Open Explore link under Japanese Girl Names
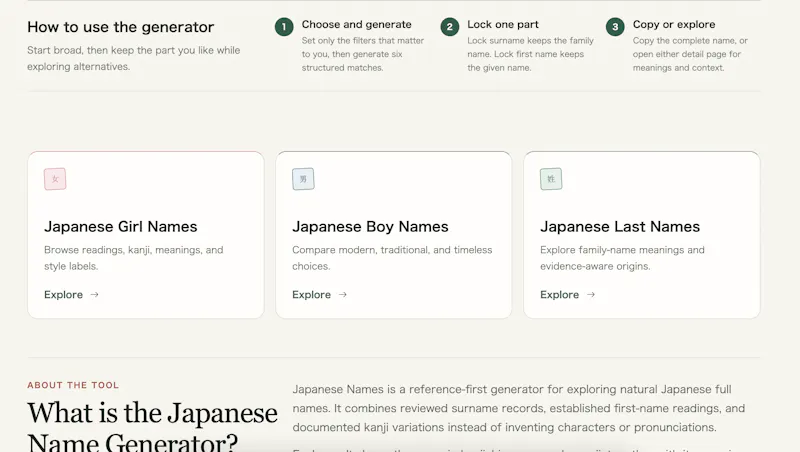Screen dimensions: 800x452 coord(71,294)
